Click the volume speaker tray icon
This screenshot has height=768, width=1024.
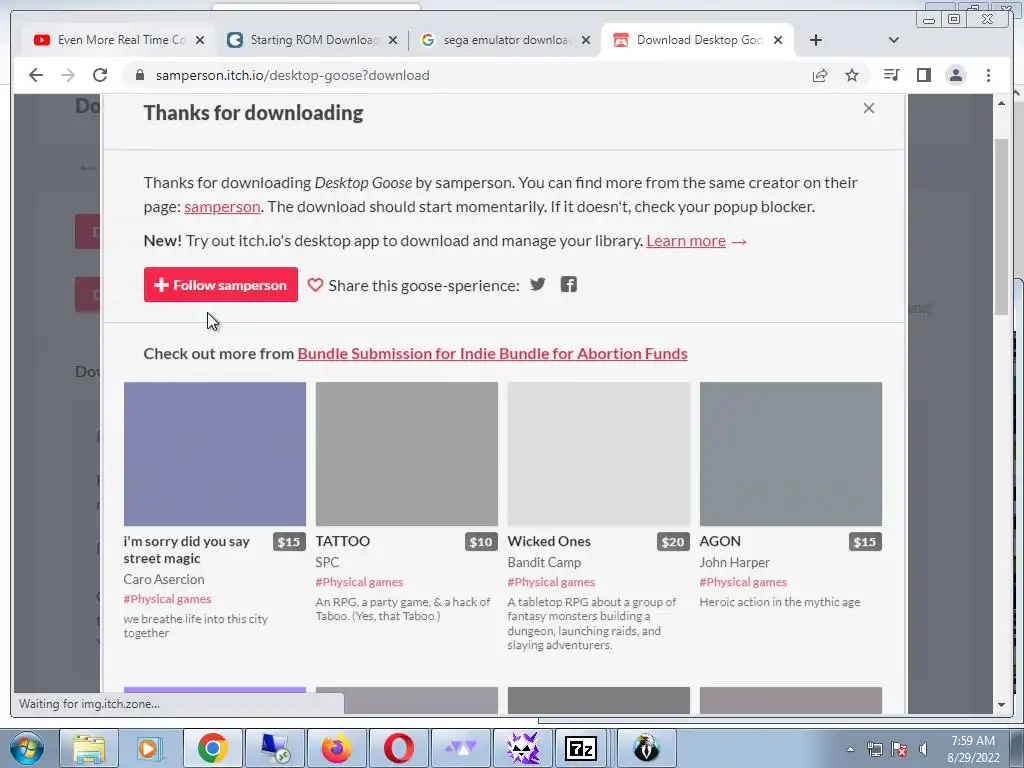(x=923, y=749)
